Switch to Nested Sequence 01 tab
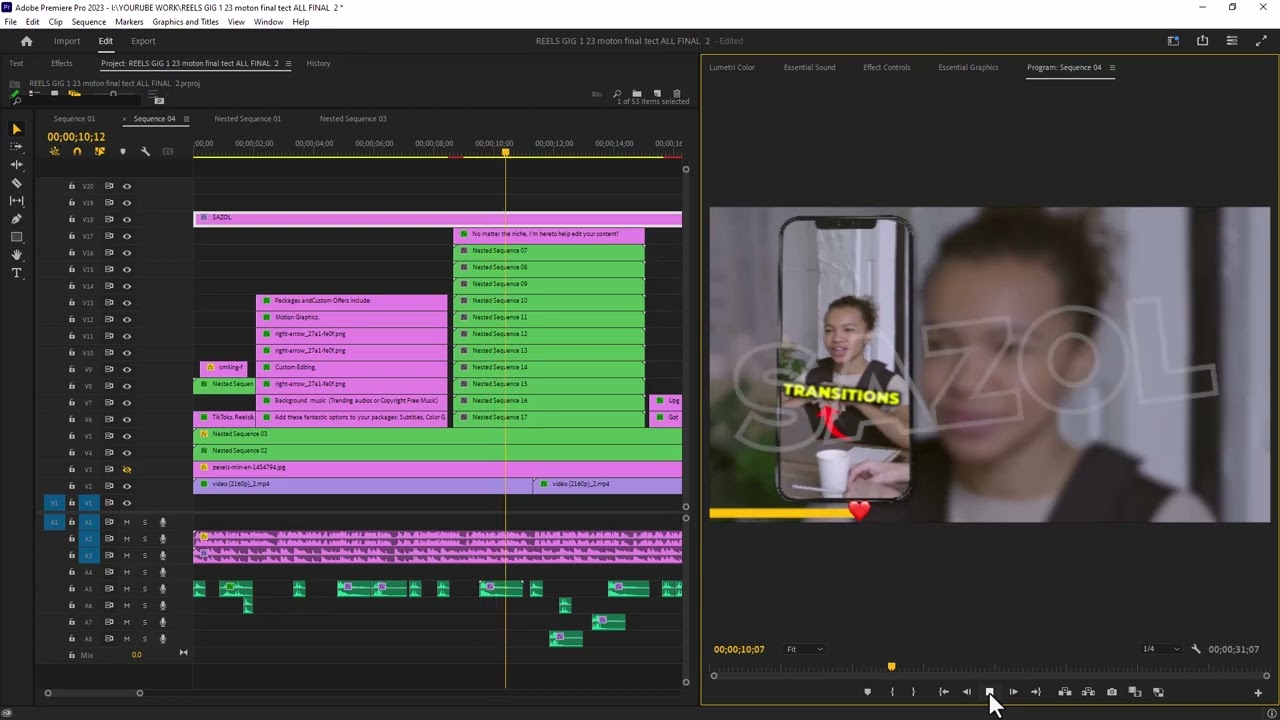The height and width of the screenshot is (720, 1280). point(247,118)
